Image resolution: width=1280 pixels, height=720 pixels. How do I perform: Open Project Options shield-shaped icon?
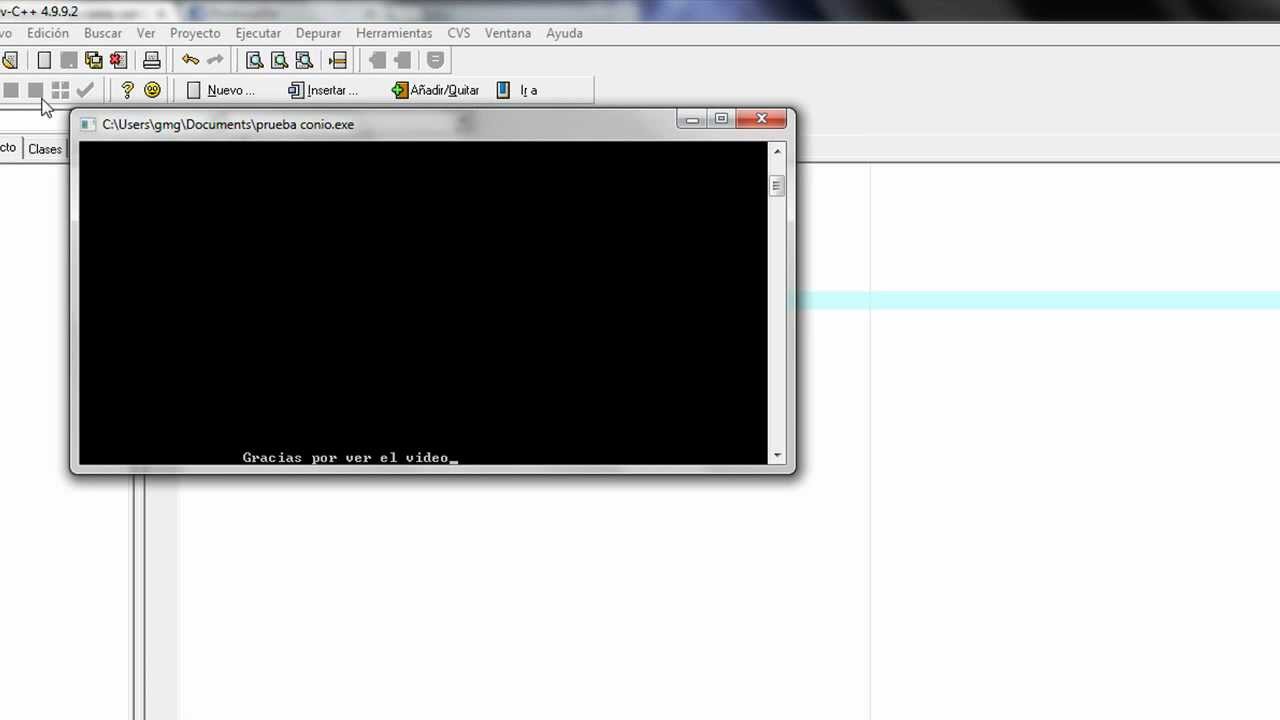[x=435, y=60]
